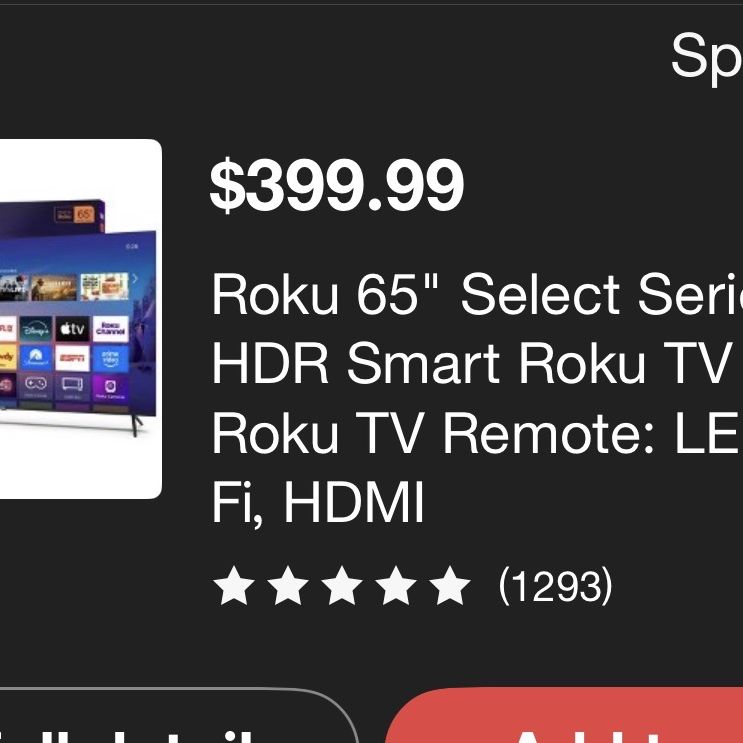Tap the TV stand leg in product thumbnail

pyautogui.click(x=136, y=426)
